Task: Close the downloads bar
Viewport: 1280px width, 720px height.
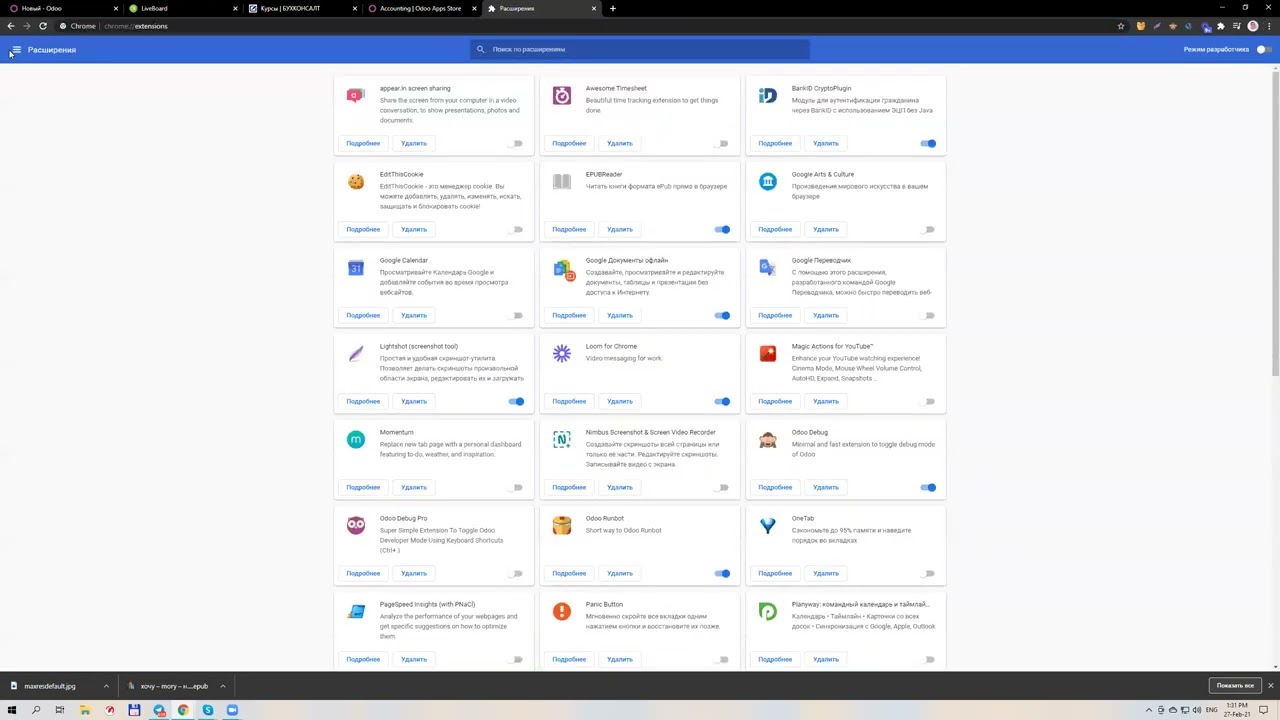Action: pos(1270,686)
